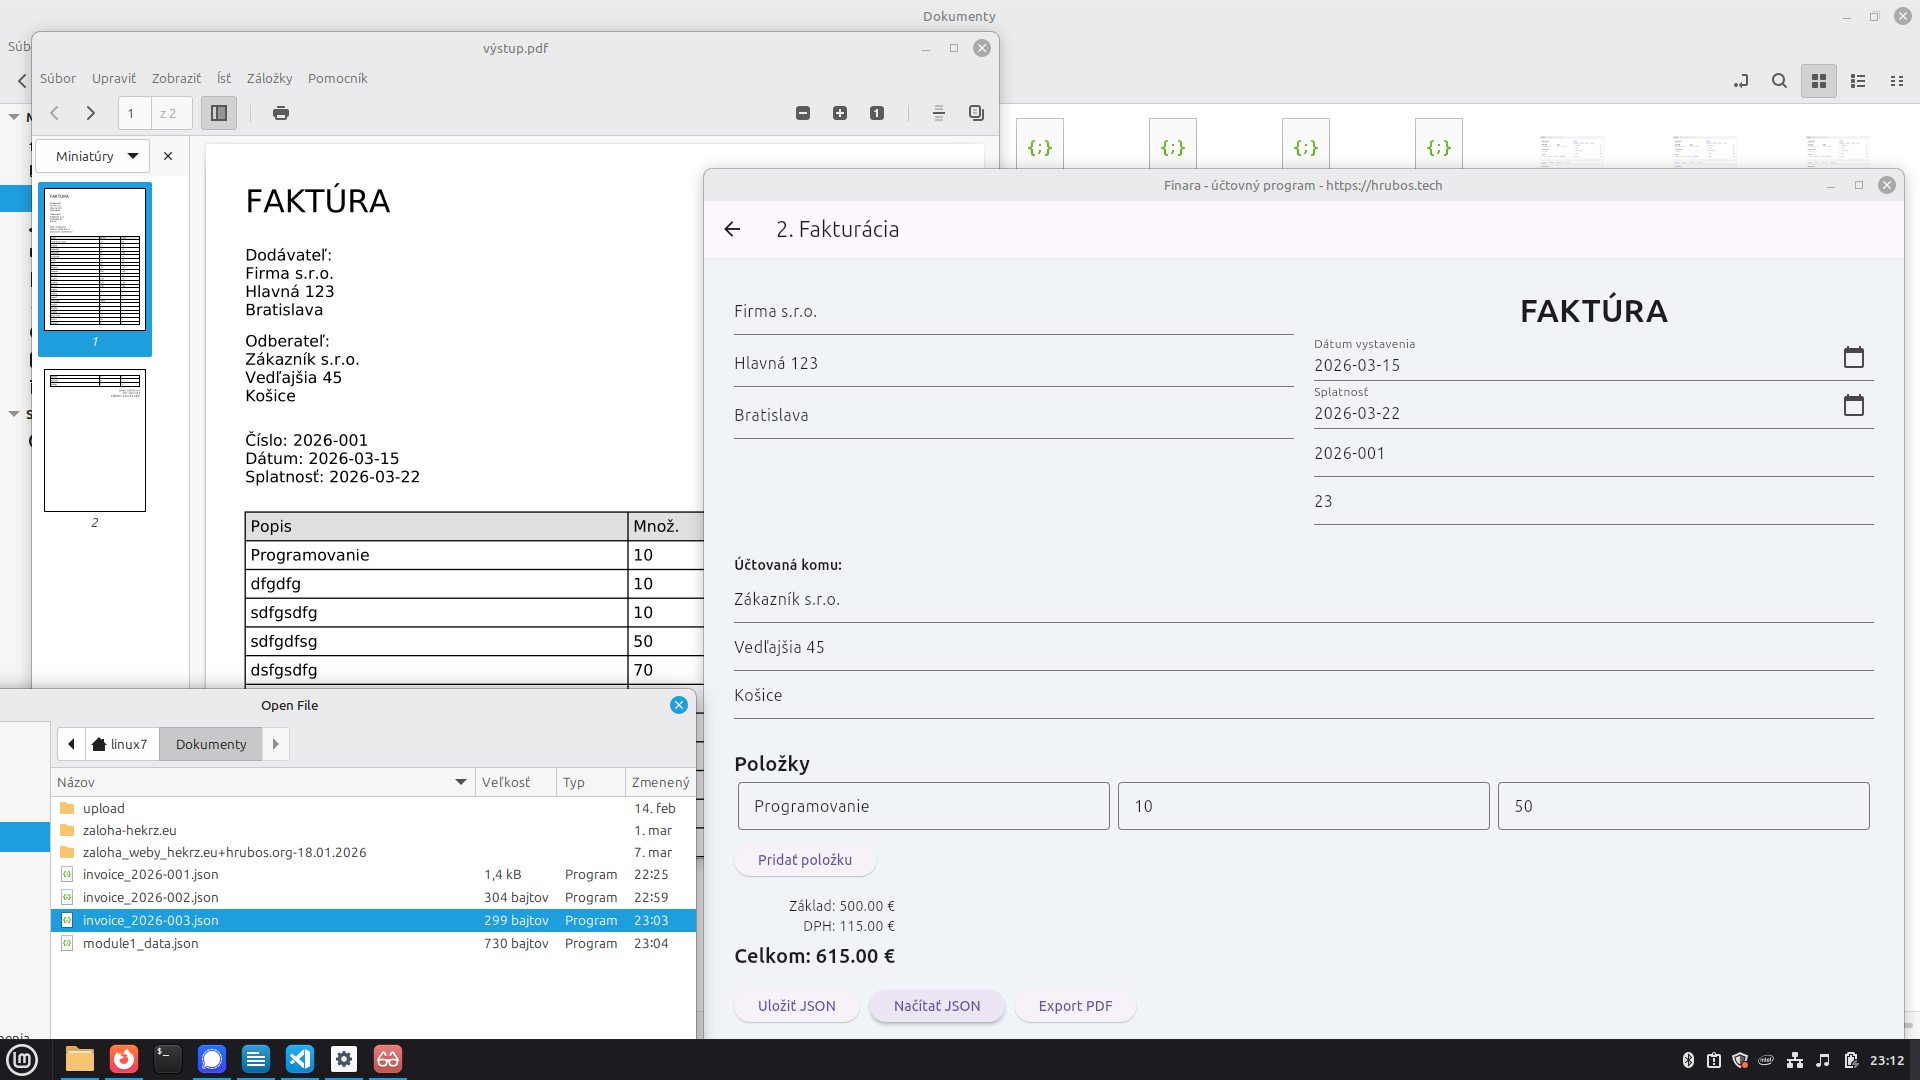The image size is (1920, 1080).
Task: Expand Názov column sort arrow
Action: coord(461,782)
